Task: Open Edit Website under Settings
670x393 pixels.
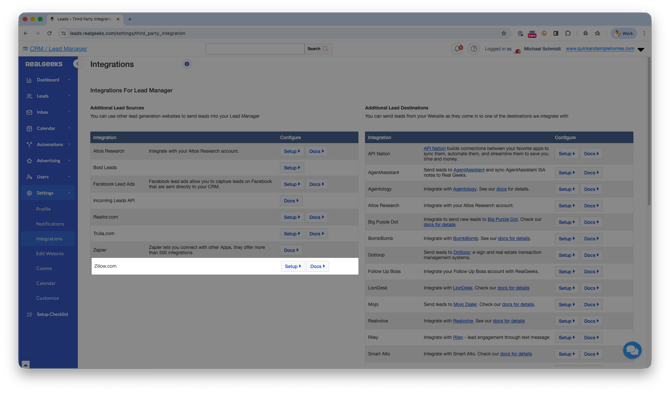Action: [x=50, y=254]
